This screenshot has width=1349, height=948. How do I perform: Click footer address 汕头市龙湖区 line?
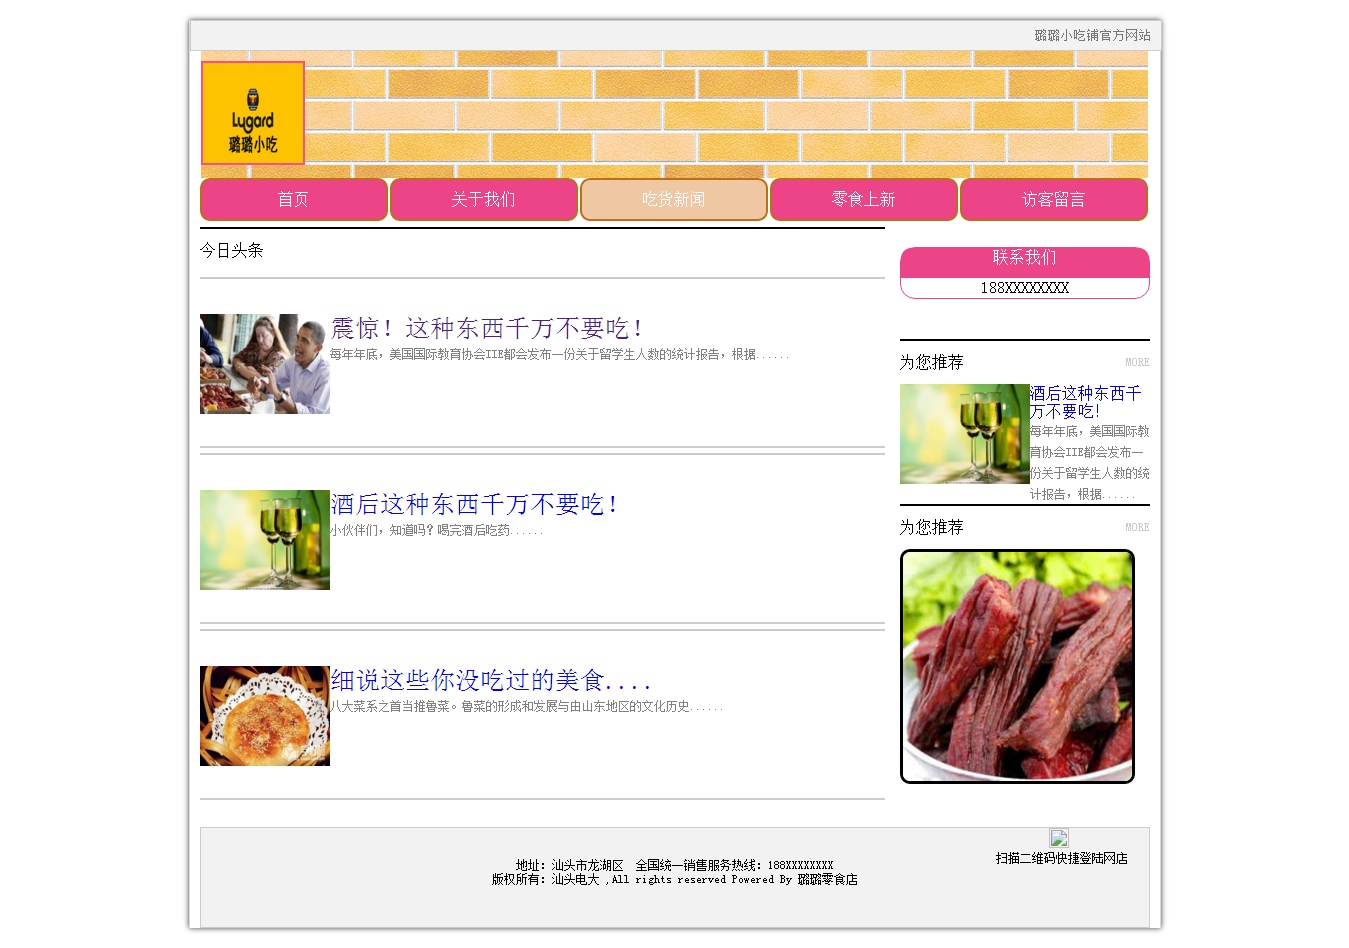675,865
